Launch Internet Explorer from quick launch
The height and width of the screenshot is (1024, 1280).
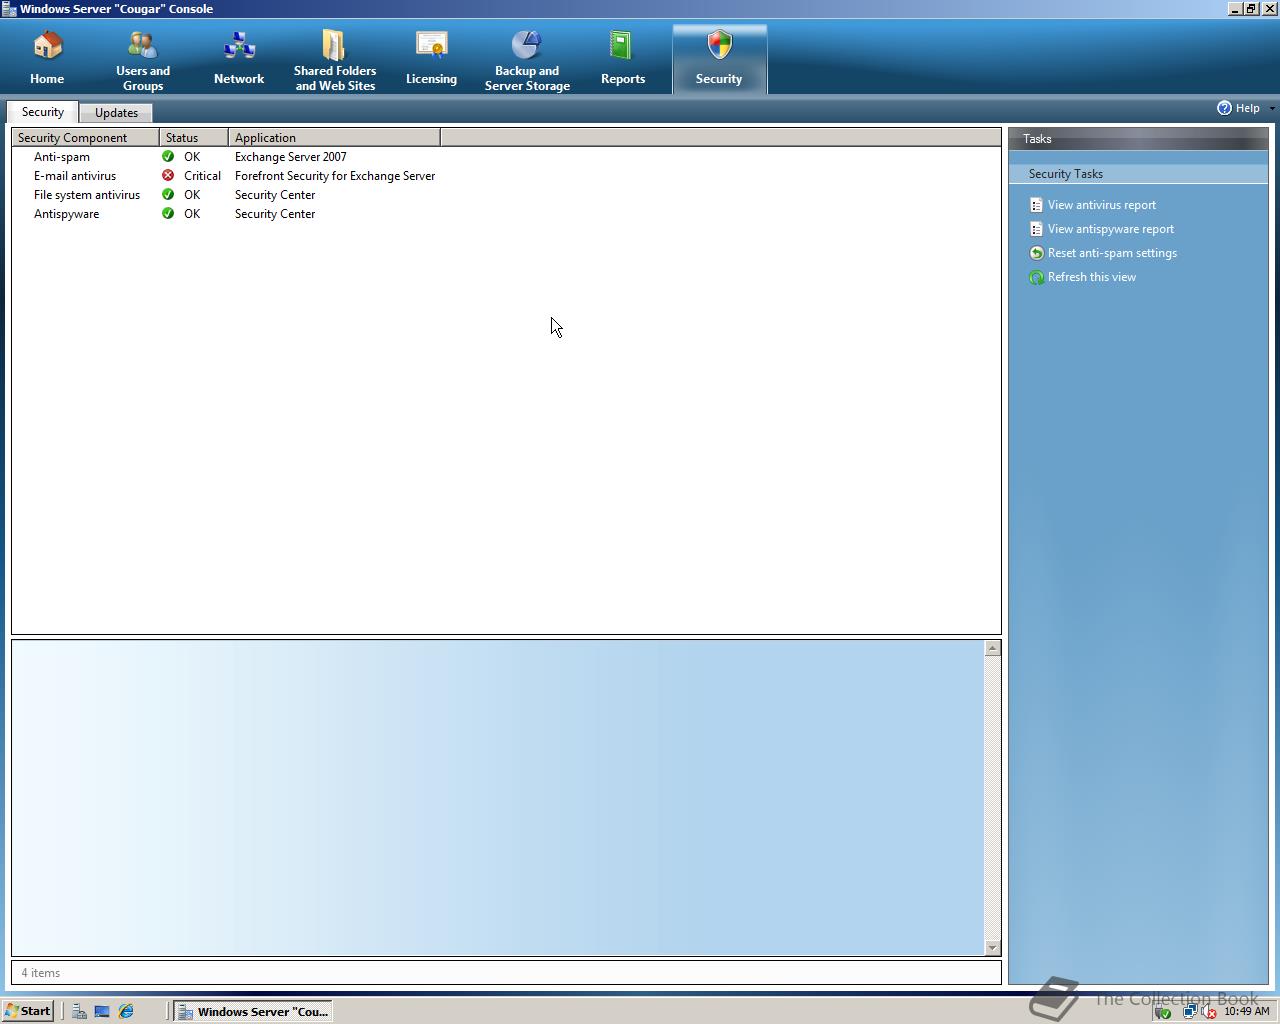[126, 1011]
